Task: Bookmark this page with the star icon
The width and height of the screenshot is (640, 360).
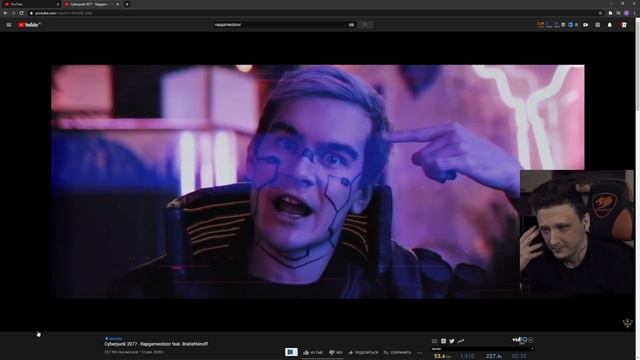Action: [600, 13]
